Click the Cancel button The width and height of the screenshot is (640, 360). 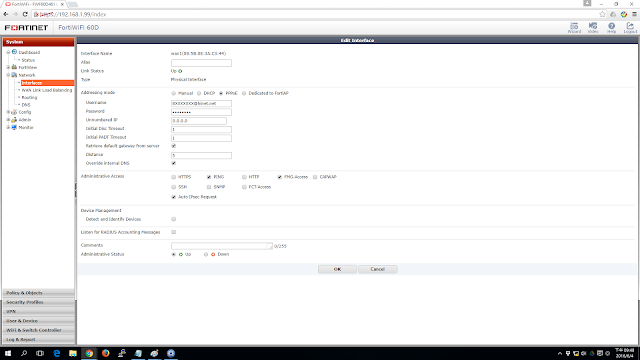[378, 269]
